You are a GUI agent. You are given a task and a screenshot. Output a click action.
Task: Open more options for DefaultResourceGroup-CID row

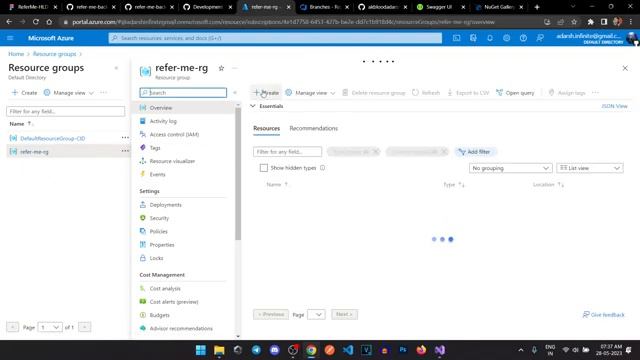pos(125,138)
